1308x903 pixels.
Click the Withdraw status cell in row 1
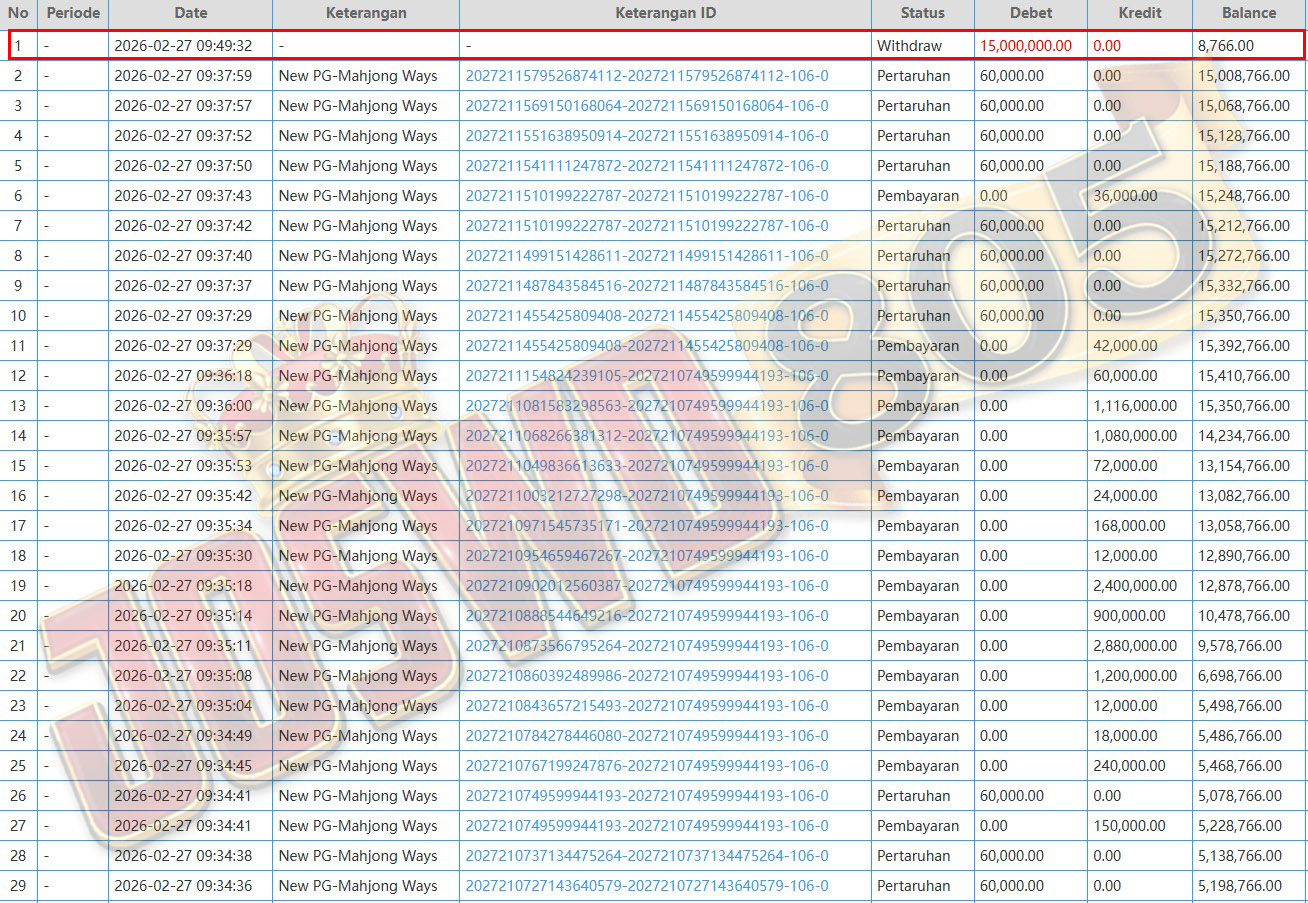coord(909,46)
